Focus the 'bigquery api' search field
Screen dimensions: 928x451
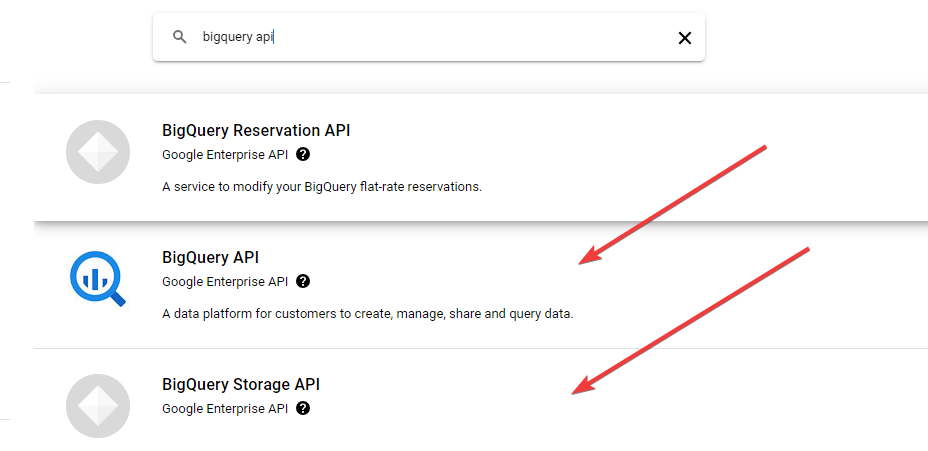click(428, 37)
